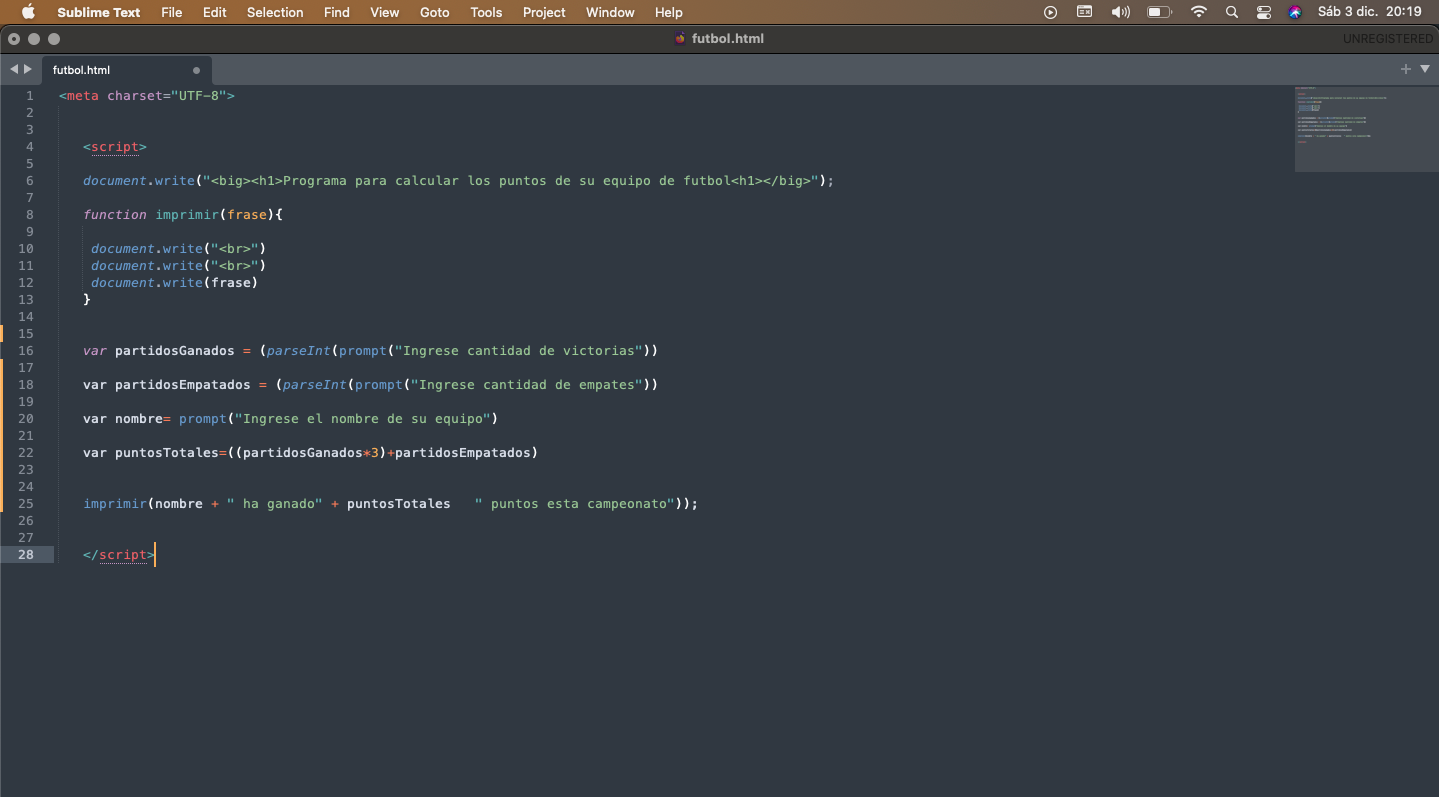The image size is (1439, 797).
Task: Open the Tools menu
Action: (x=486, y=12)
